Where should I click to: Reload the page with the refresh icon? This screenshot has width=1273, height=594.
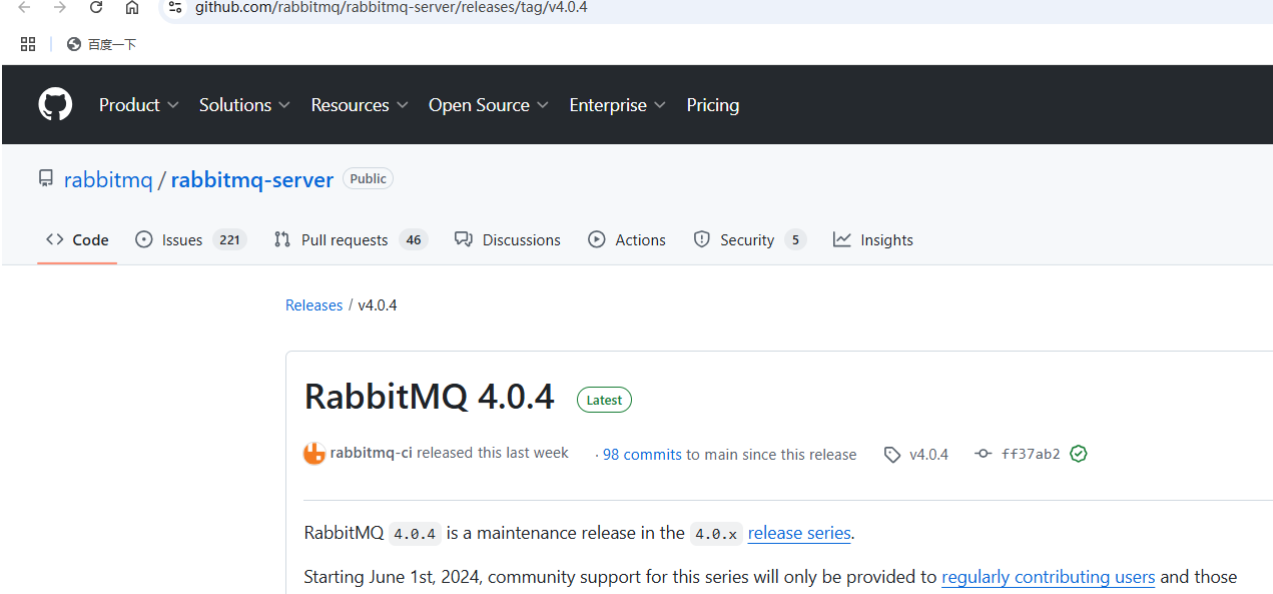96,7
